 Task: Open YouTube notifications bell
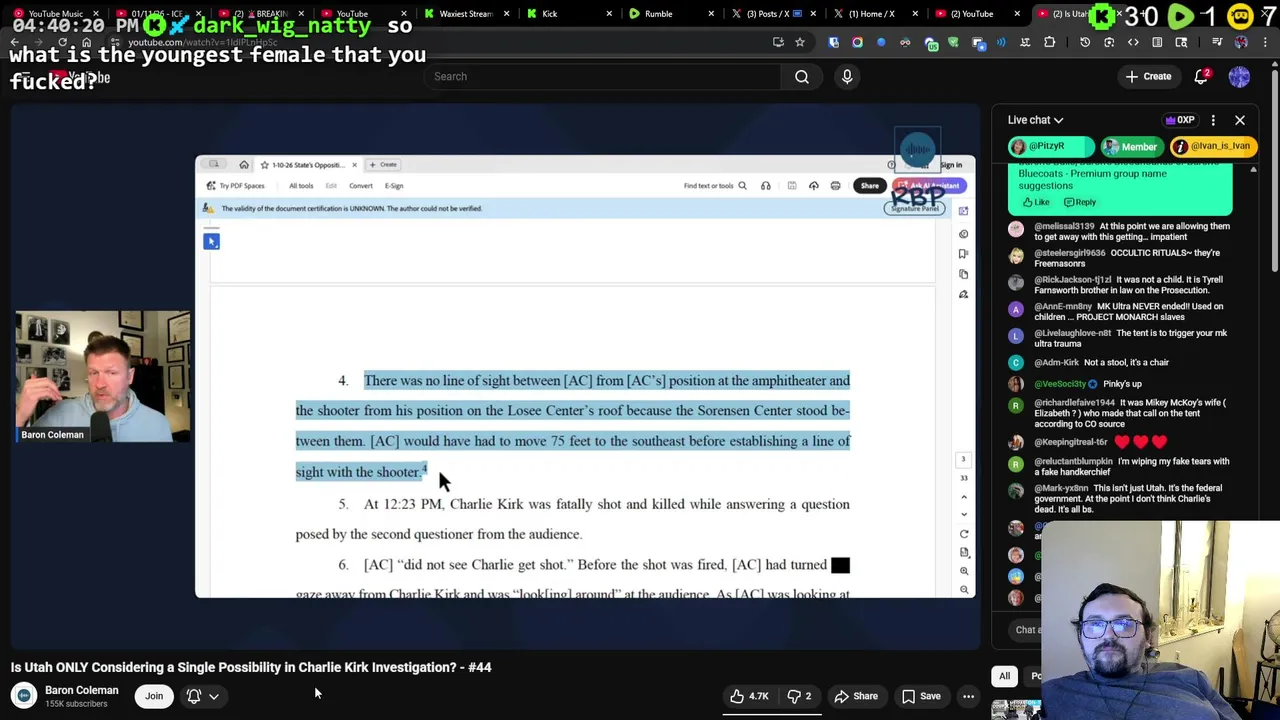tap(1202, 76)
